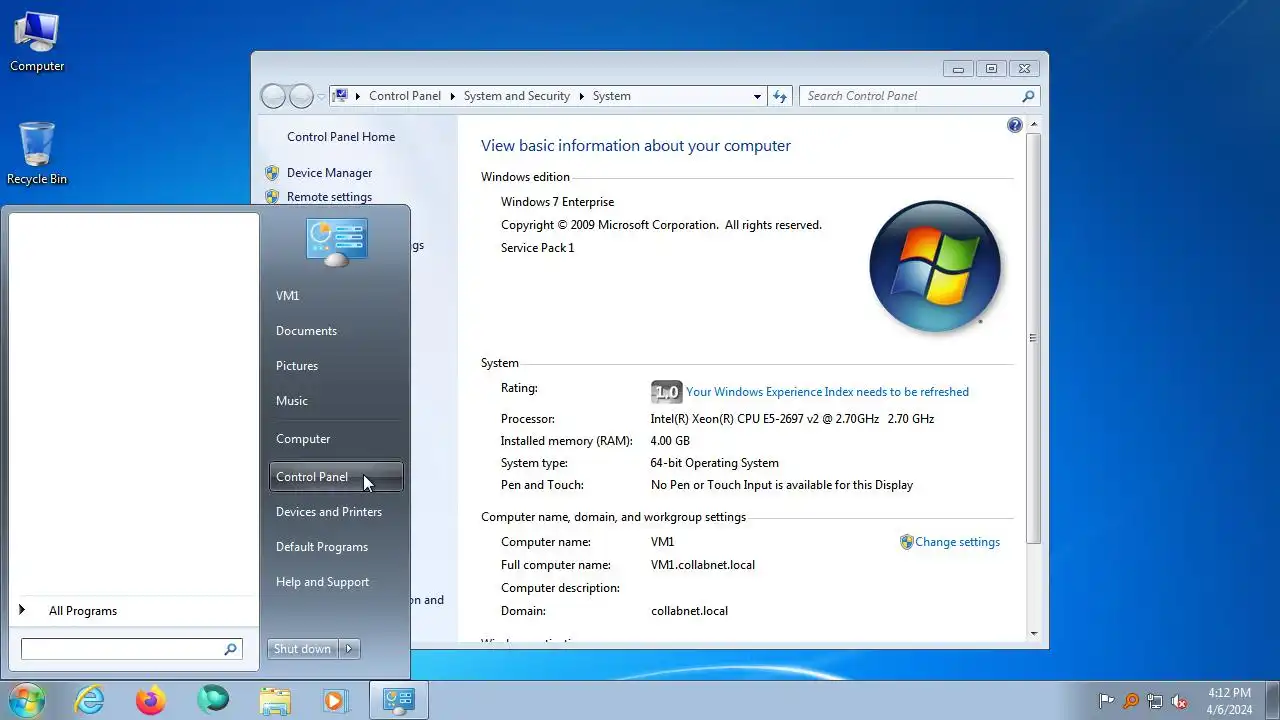Open address bar history dropdown
The width and height of the screenshot is (1280, 720).
tap(757, 96)
